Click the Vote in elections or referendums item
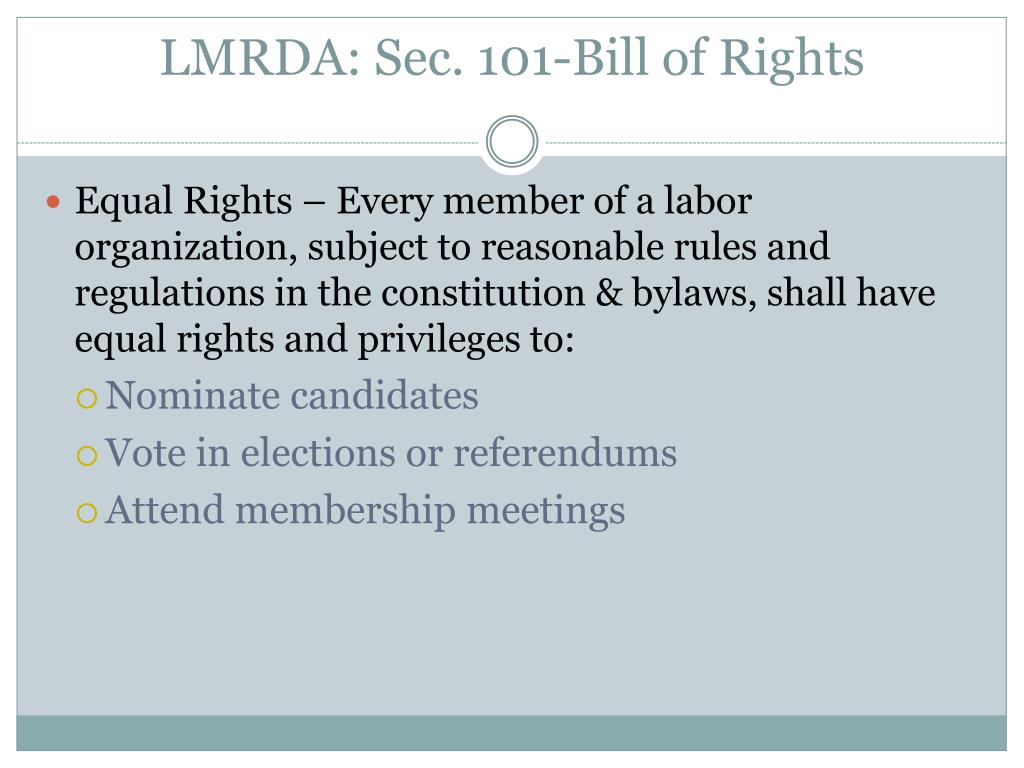Viewport: 1024px width, 768px height. click(x=391, y=453)
